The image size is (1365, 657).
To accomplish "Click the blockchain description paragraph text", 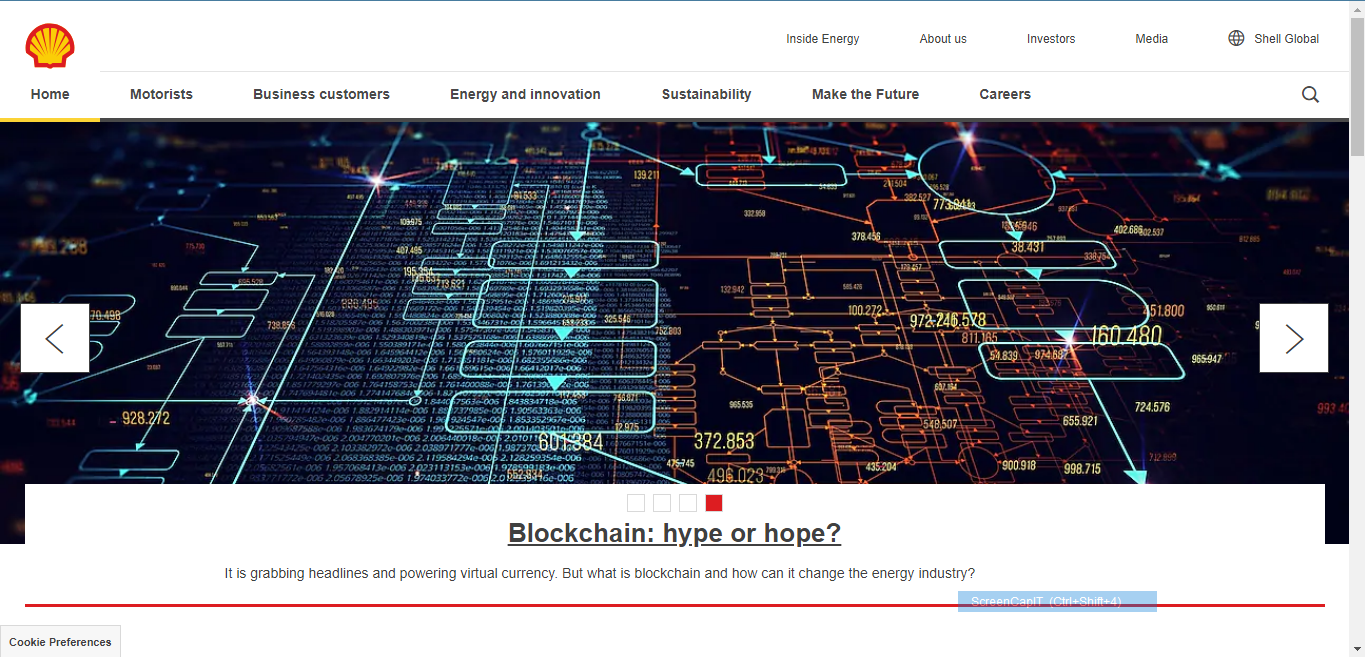I will 600,574.
